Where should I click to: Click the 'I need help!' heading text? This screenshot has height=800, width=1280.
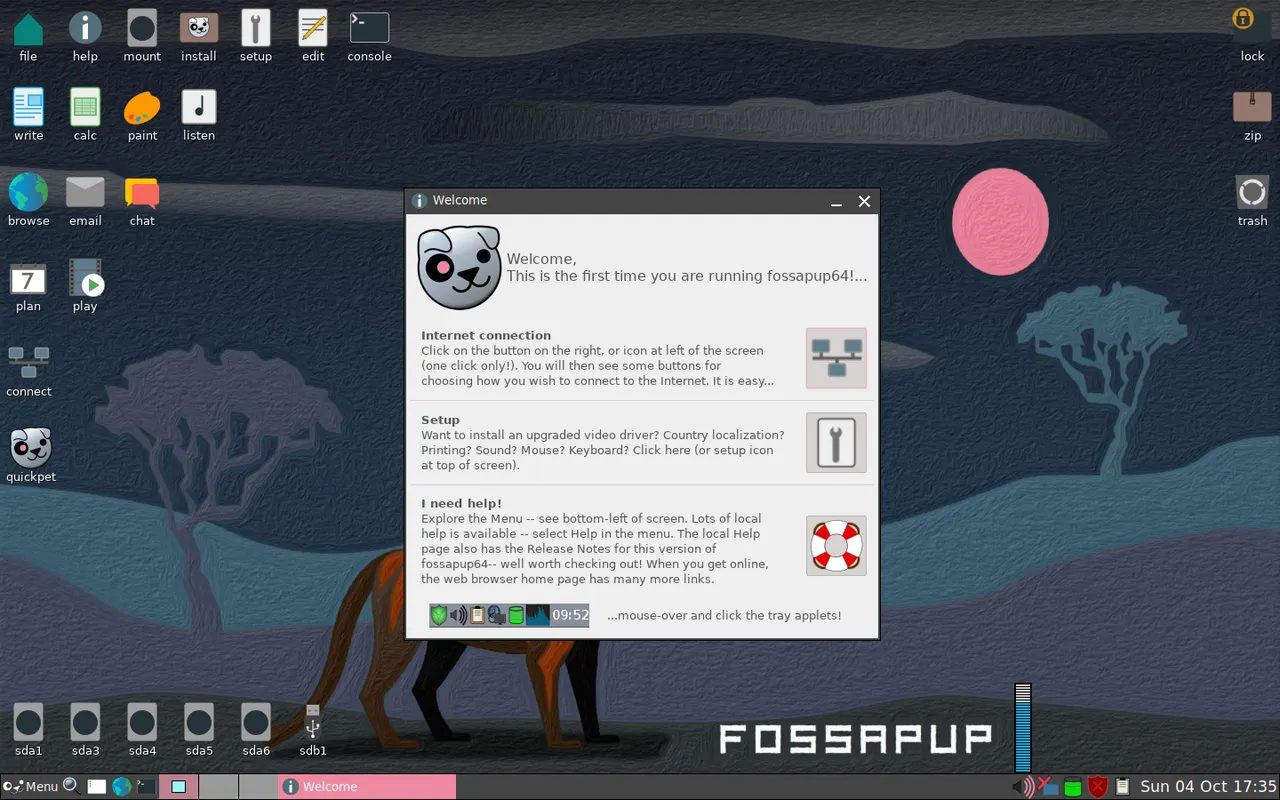click(461, 503)
